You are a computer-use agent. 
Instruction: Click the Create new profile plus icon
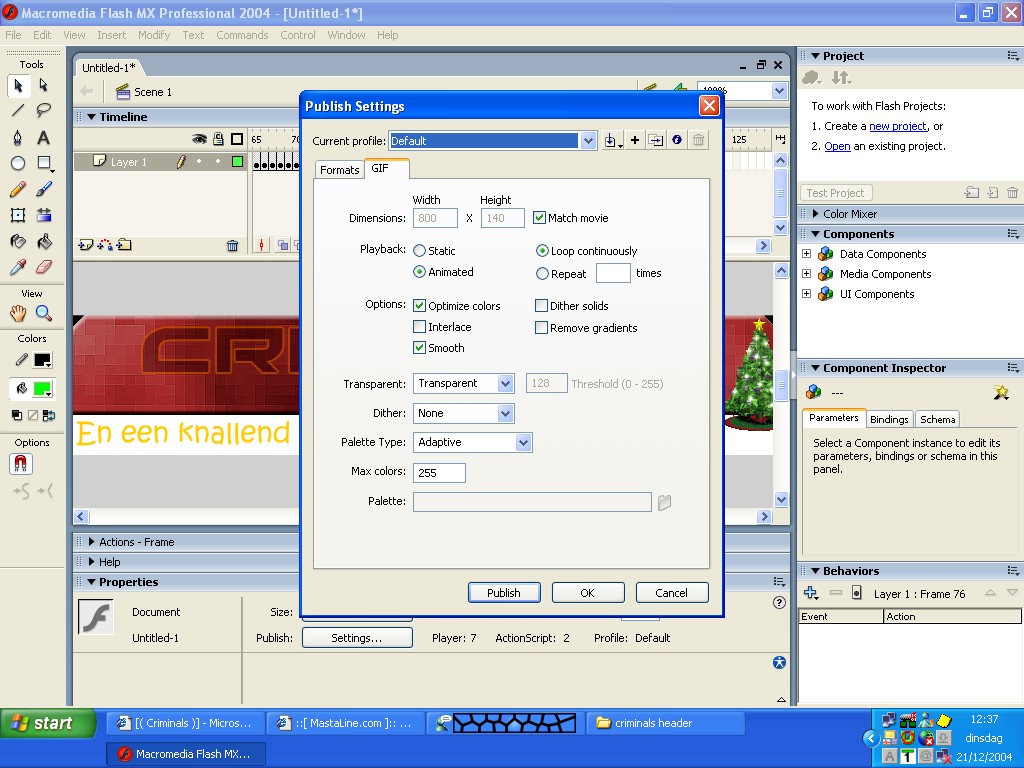635,141
